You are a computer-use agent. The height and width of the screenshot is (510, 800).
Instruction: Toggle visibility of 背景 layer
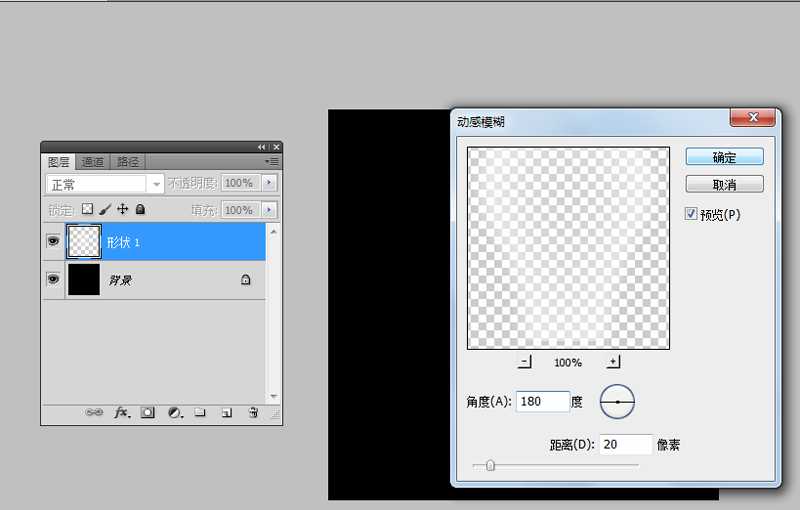coord(53,280)
